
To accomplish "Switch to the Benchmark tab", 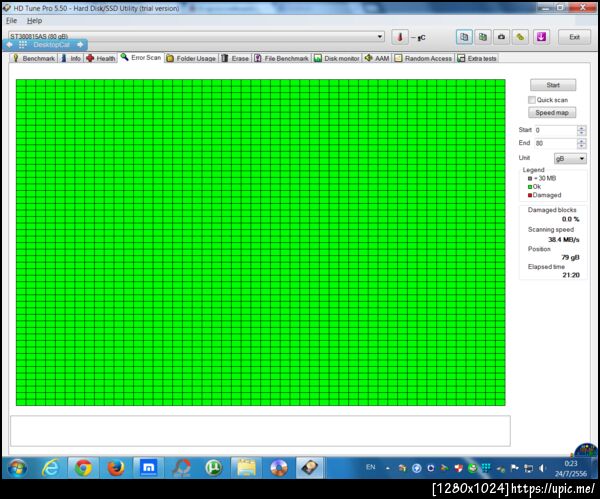I will click(x=34, y=58).
